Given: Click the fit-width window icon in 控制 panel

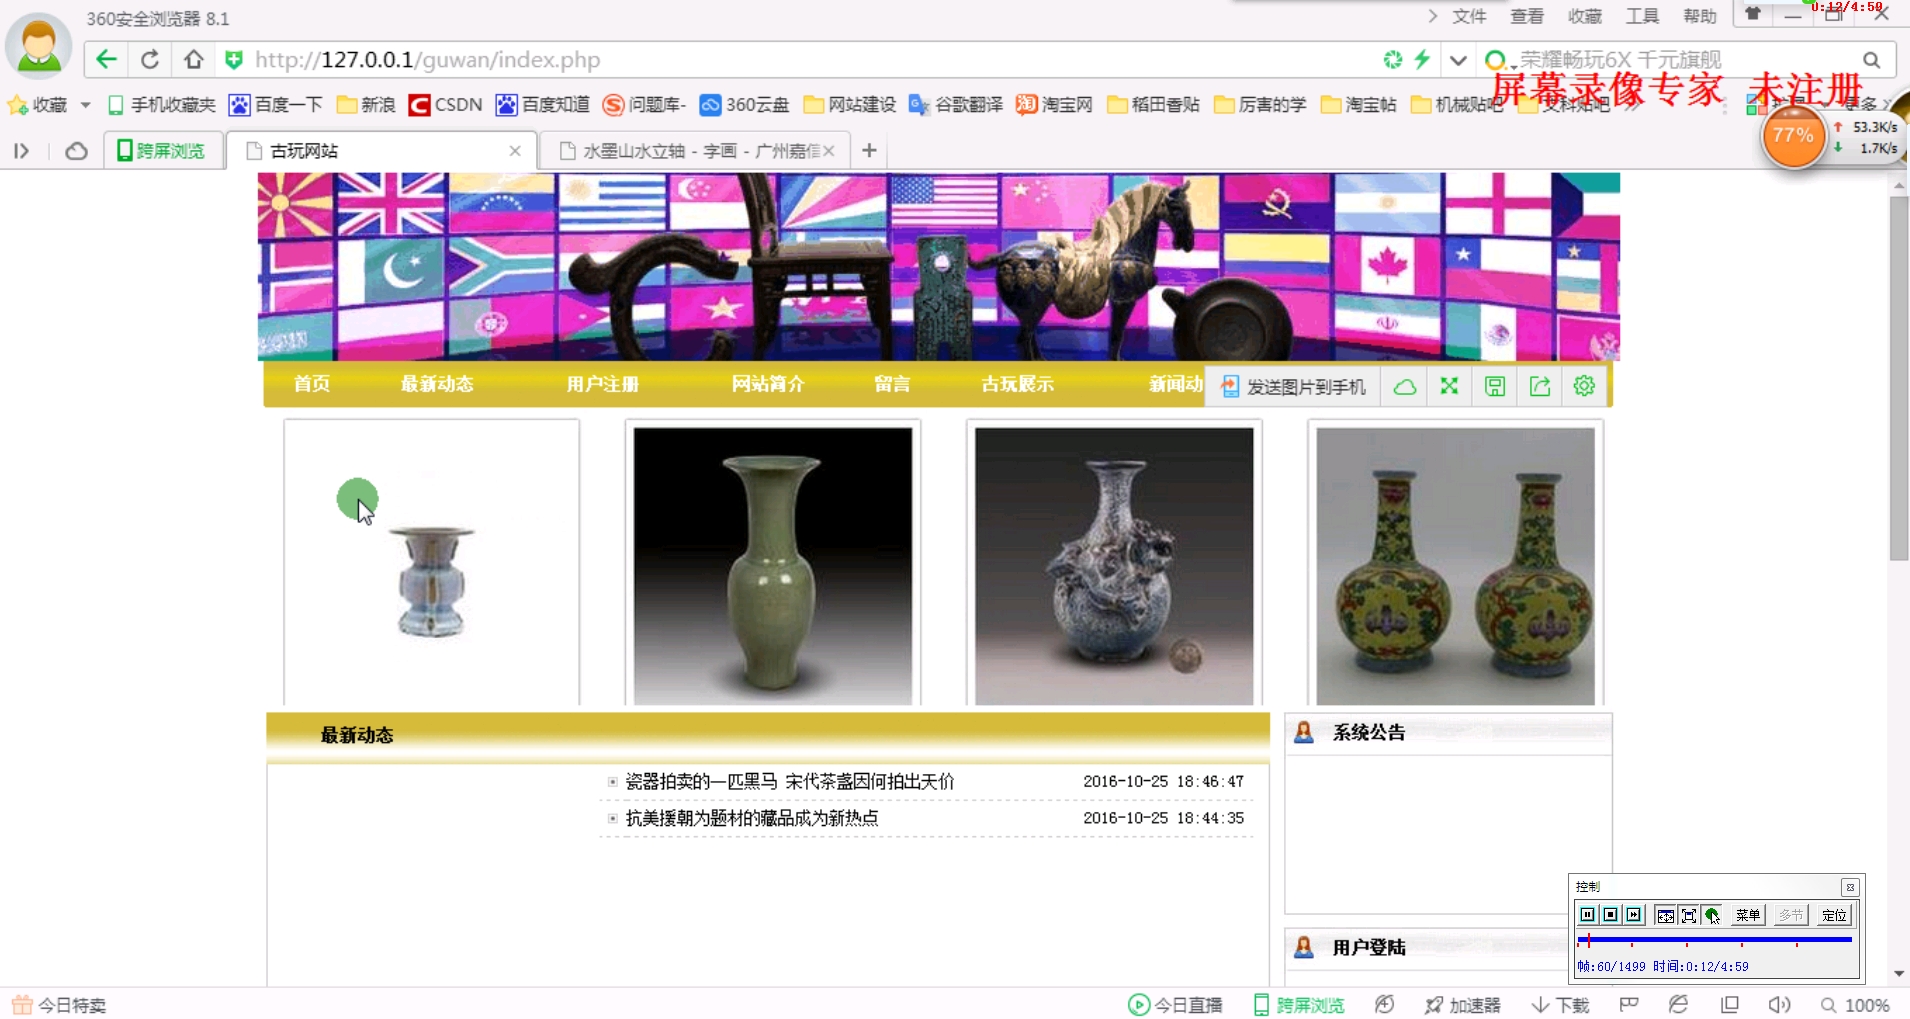Looking at the screenshot, I should 1665,915.
